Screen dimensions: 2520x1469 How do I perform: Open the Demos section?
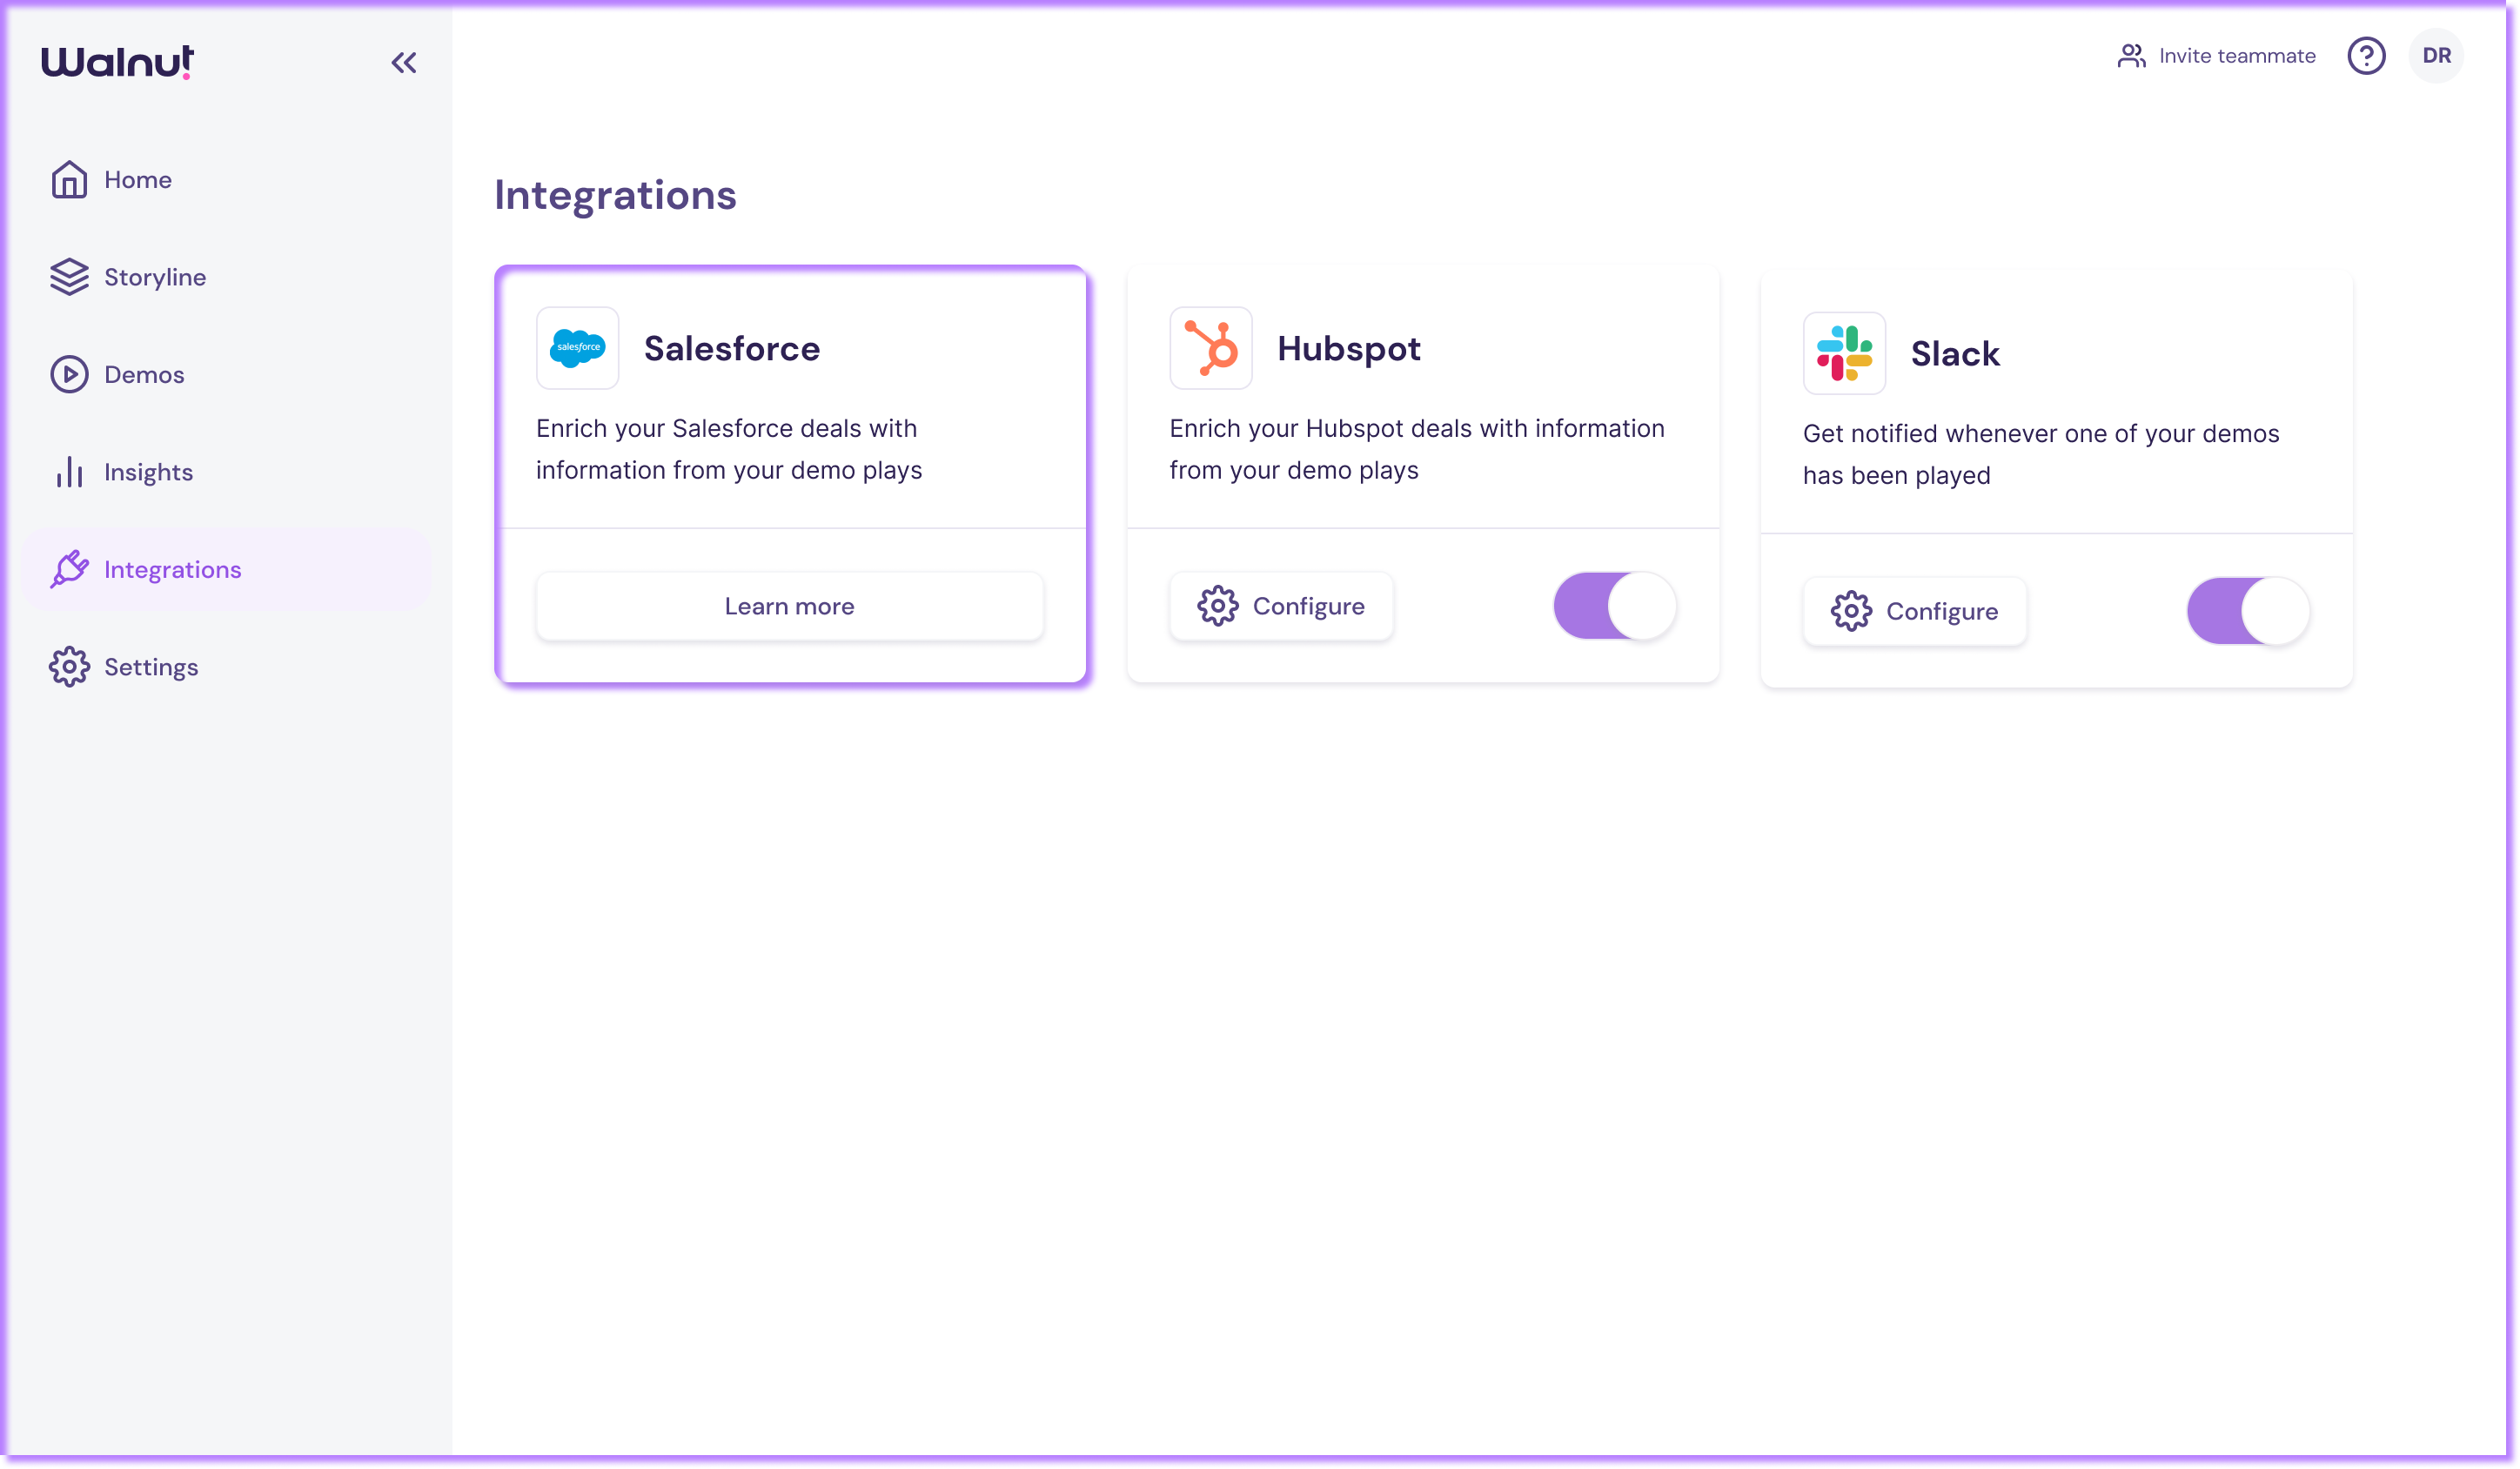coord(227,374)
